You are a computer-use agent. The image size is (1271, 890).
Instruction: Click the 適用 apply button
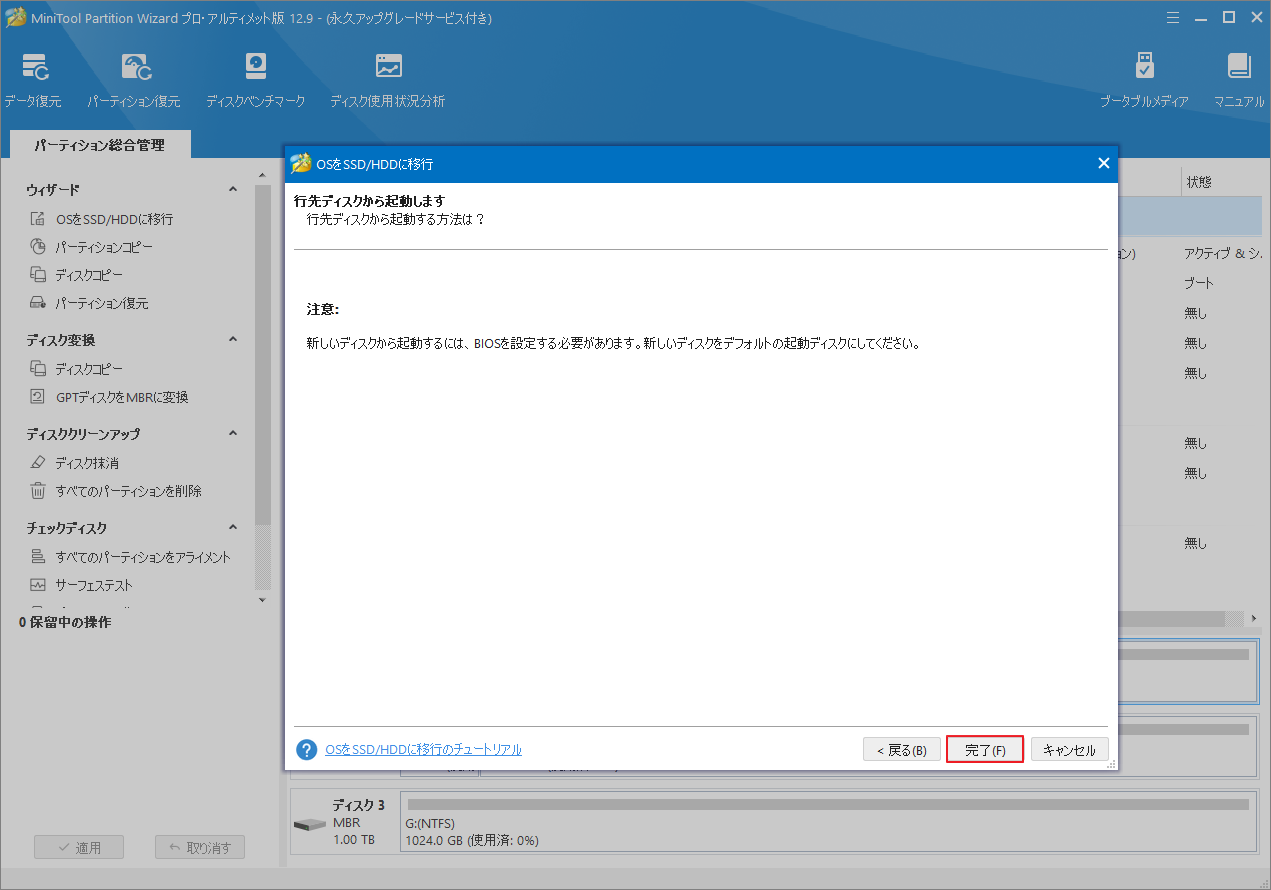click(79, 847)
